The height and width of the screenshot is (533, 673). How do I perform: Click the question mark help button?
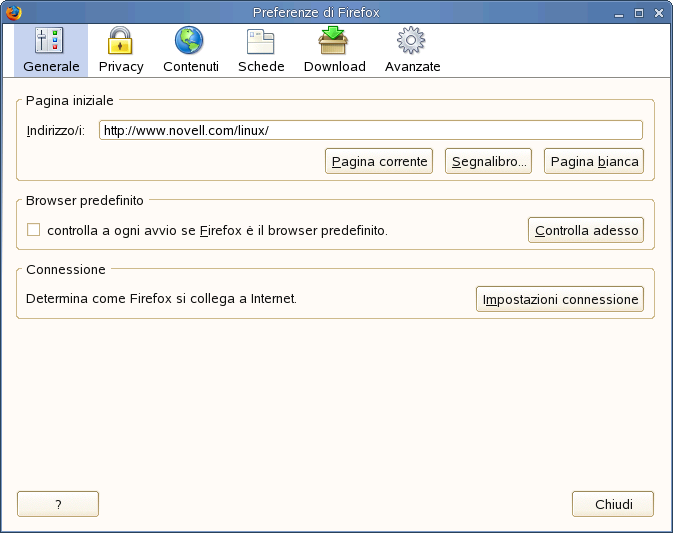pos(58,504)
